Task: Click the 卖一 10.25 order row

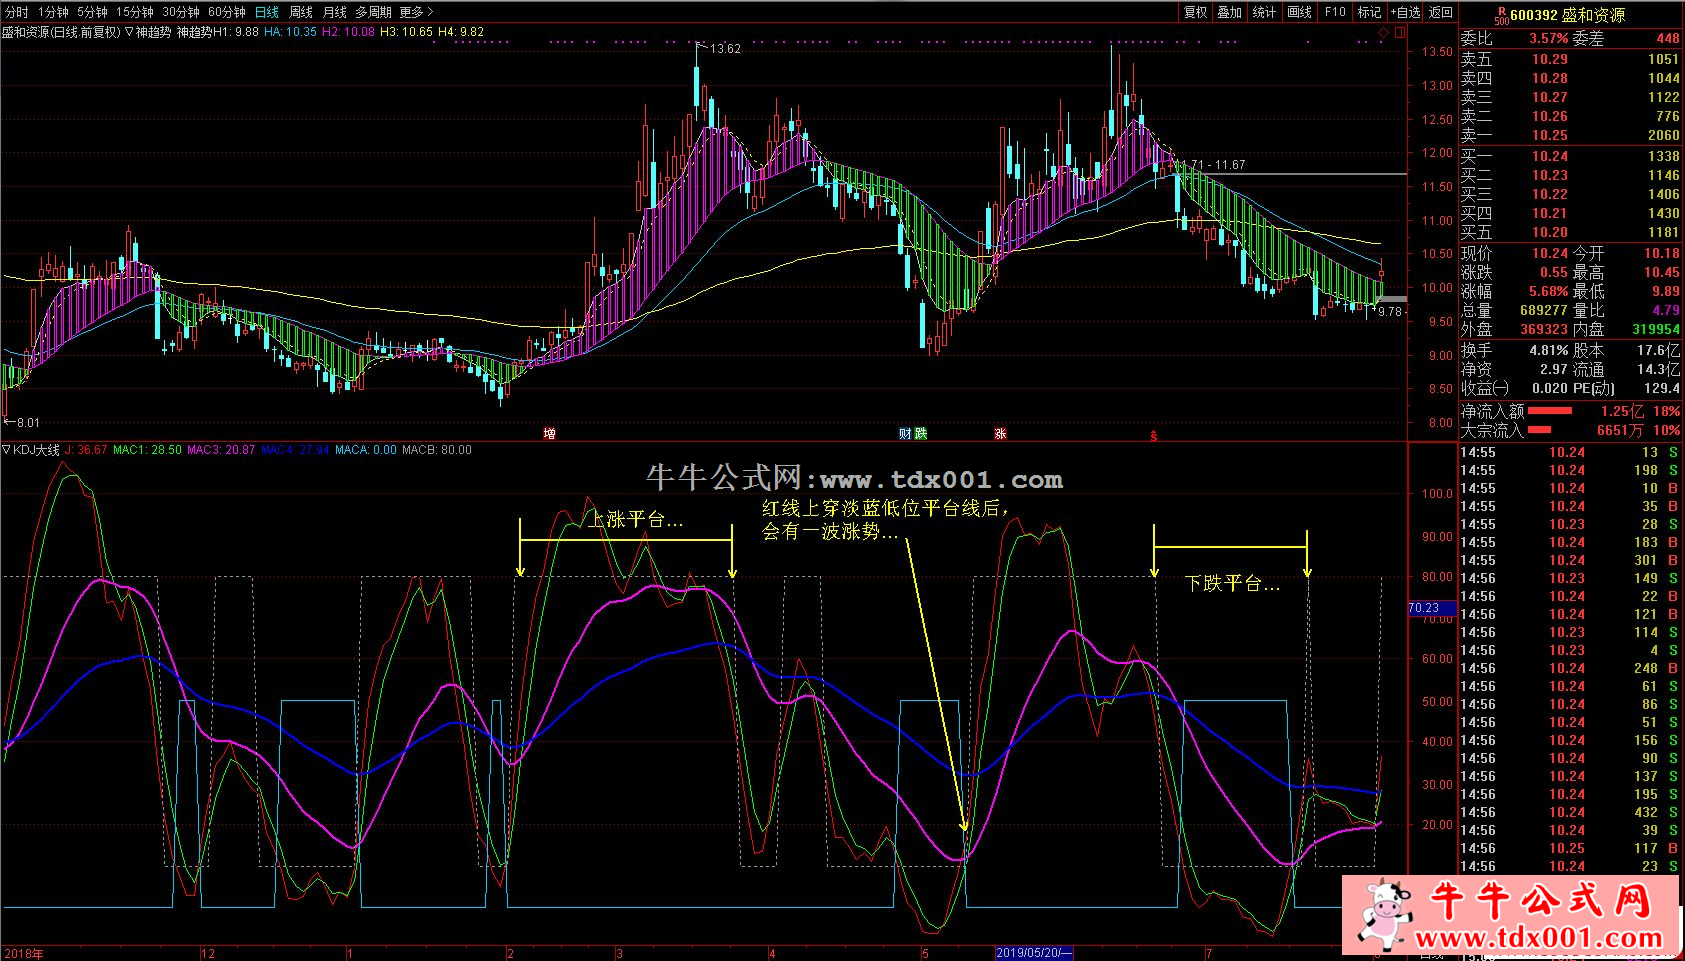Action: pos(1570,135)
